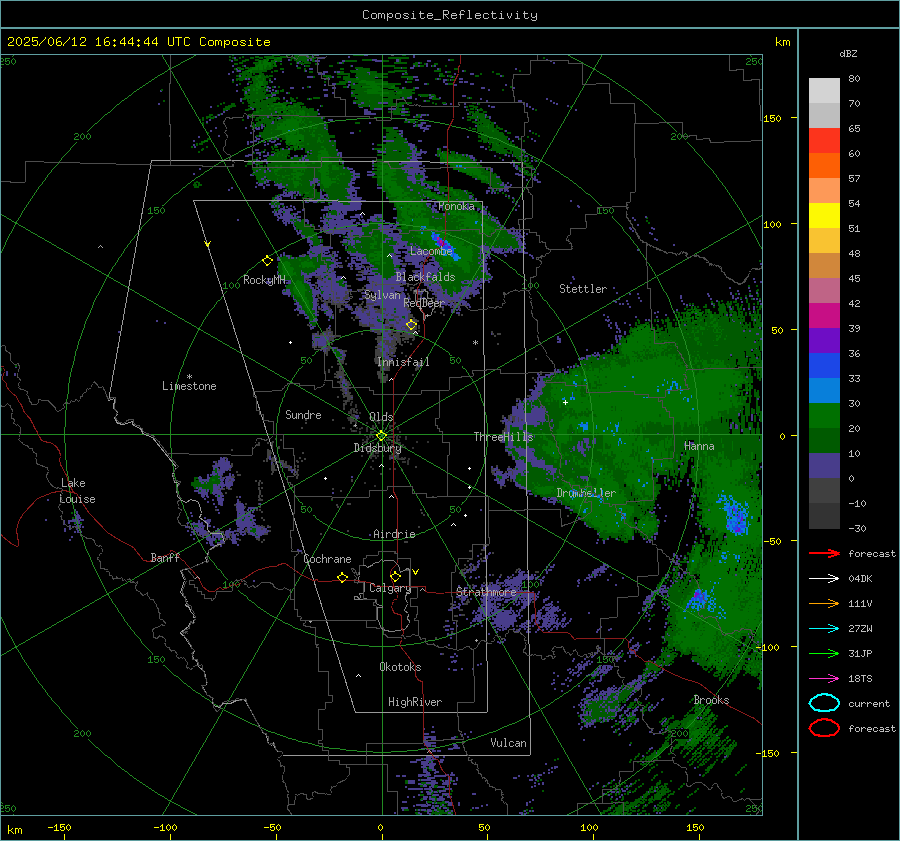
Task: Click the RockyMH label
Action: (264, 280)
